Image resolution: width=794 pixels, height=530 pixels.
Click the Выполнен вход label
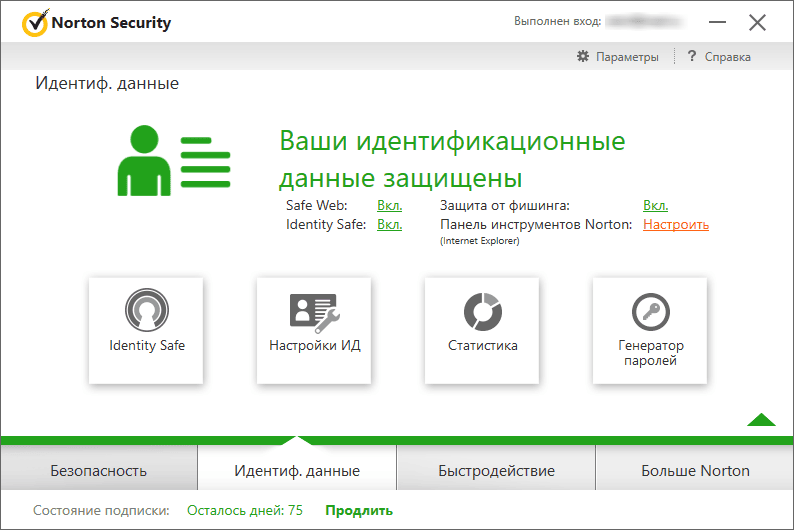pyautogui.click(x=558, y=21)
